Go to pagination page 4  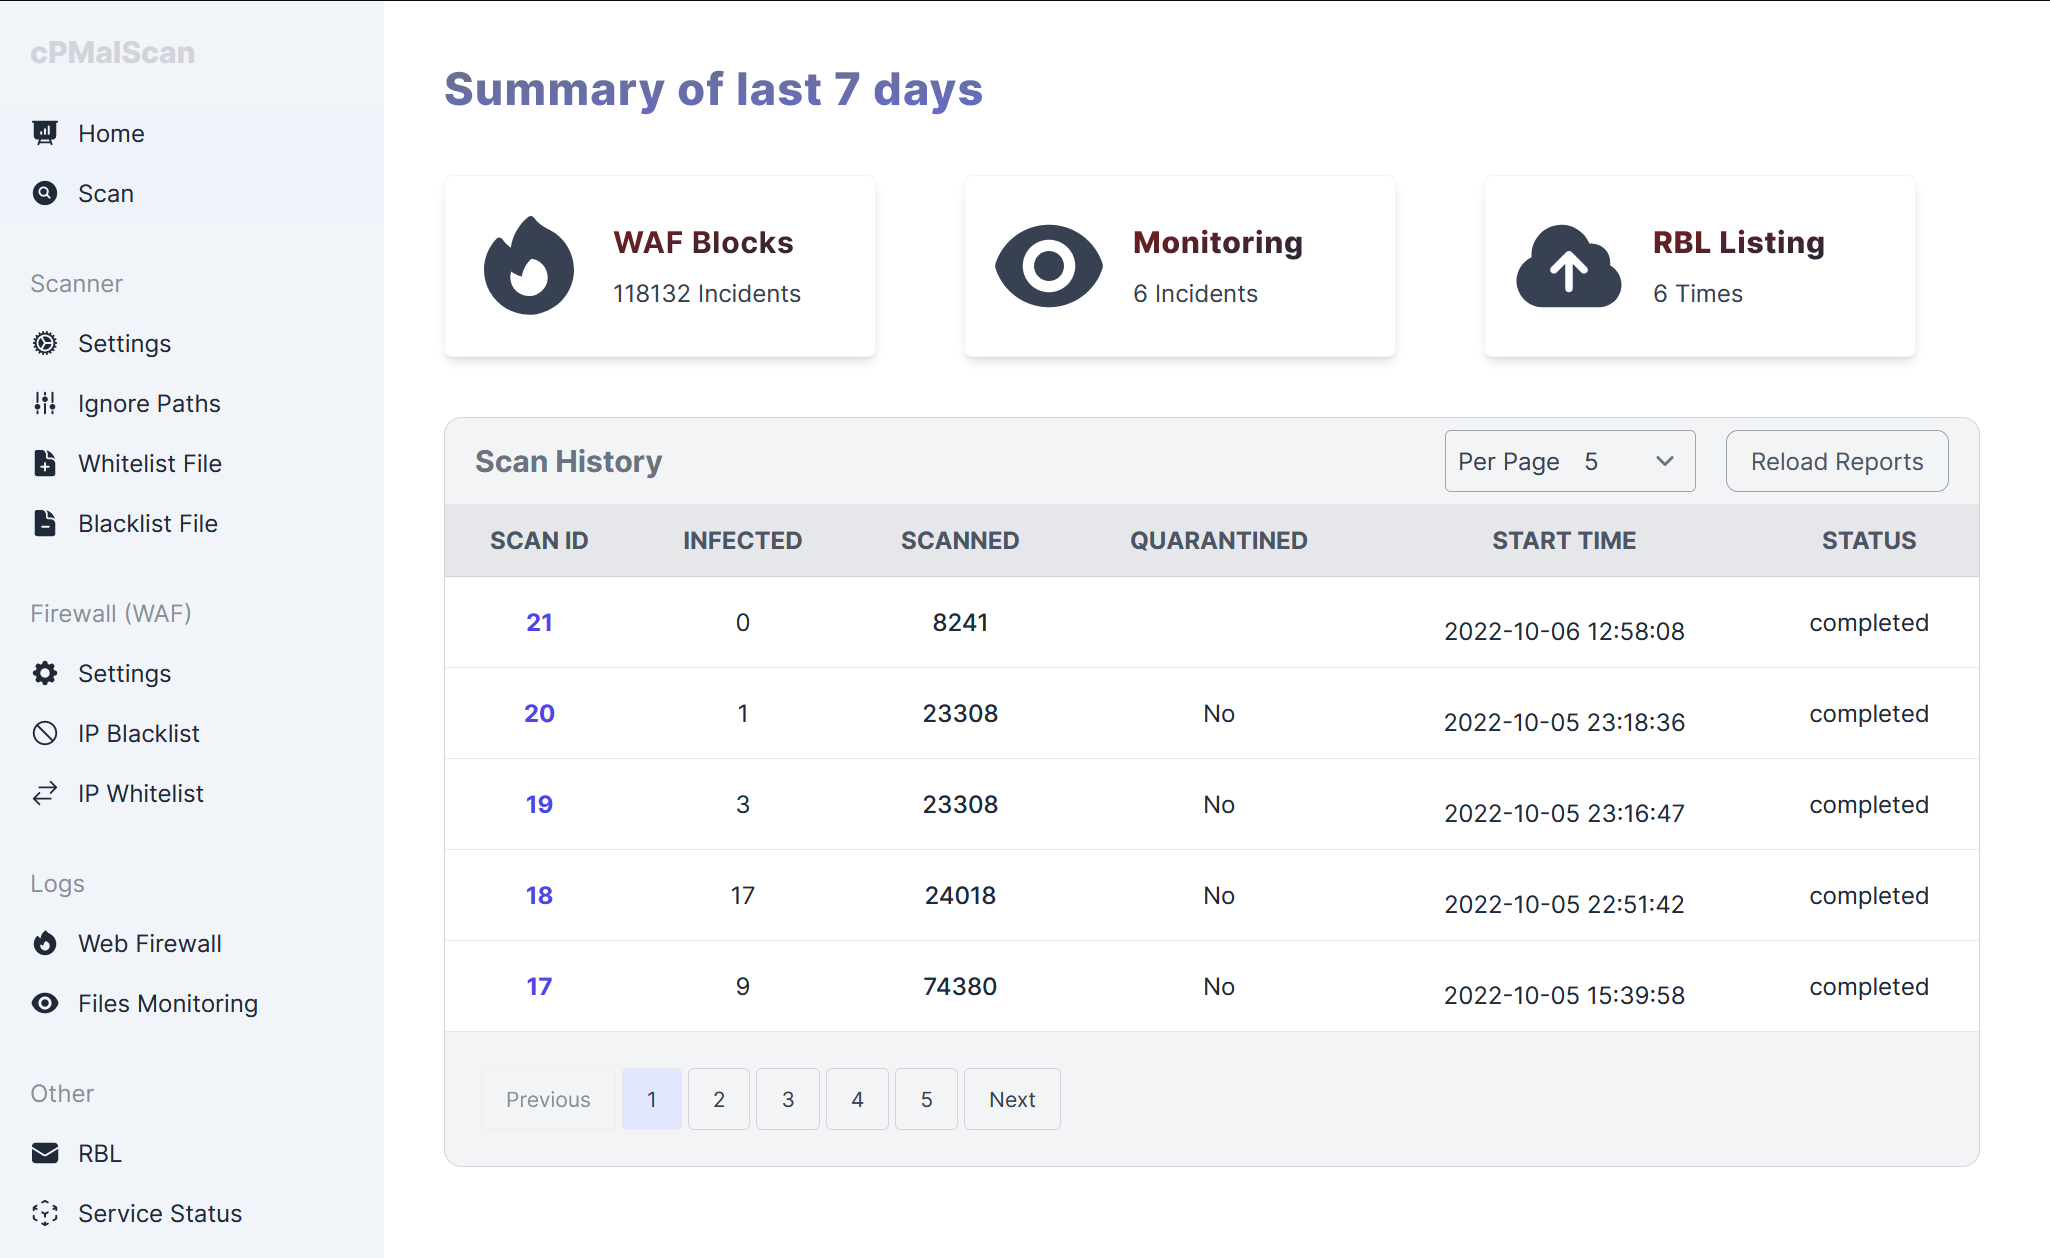[857, 1099]
